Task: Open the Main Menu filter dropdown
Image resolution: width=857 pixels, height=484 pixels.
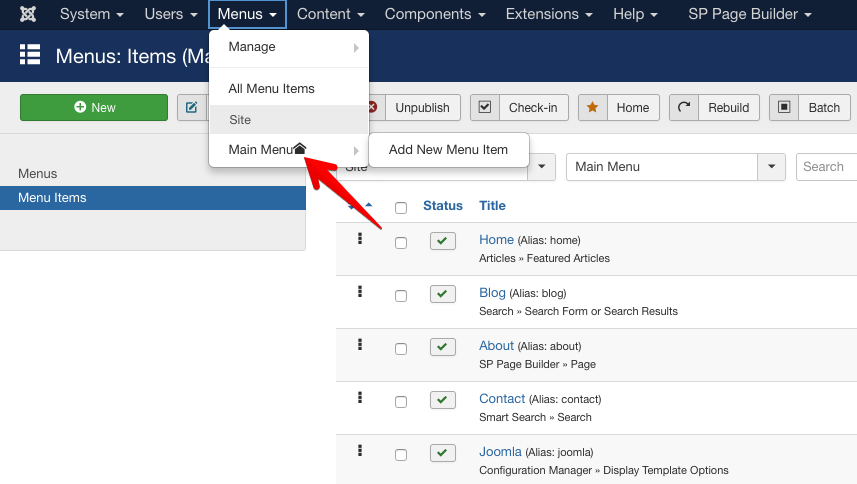Action: (675, 167)
